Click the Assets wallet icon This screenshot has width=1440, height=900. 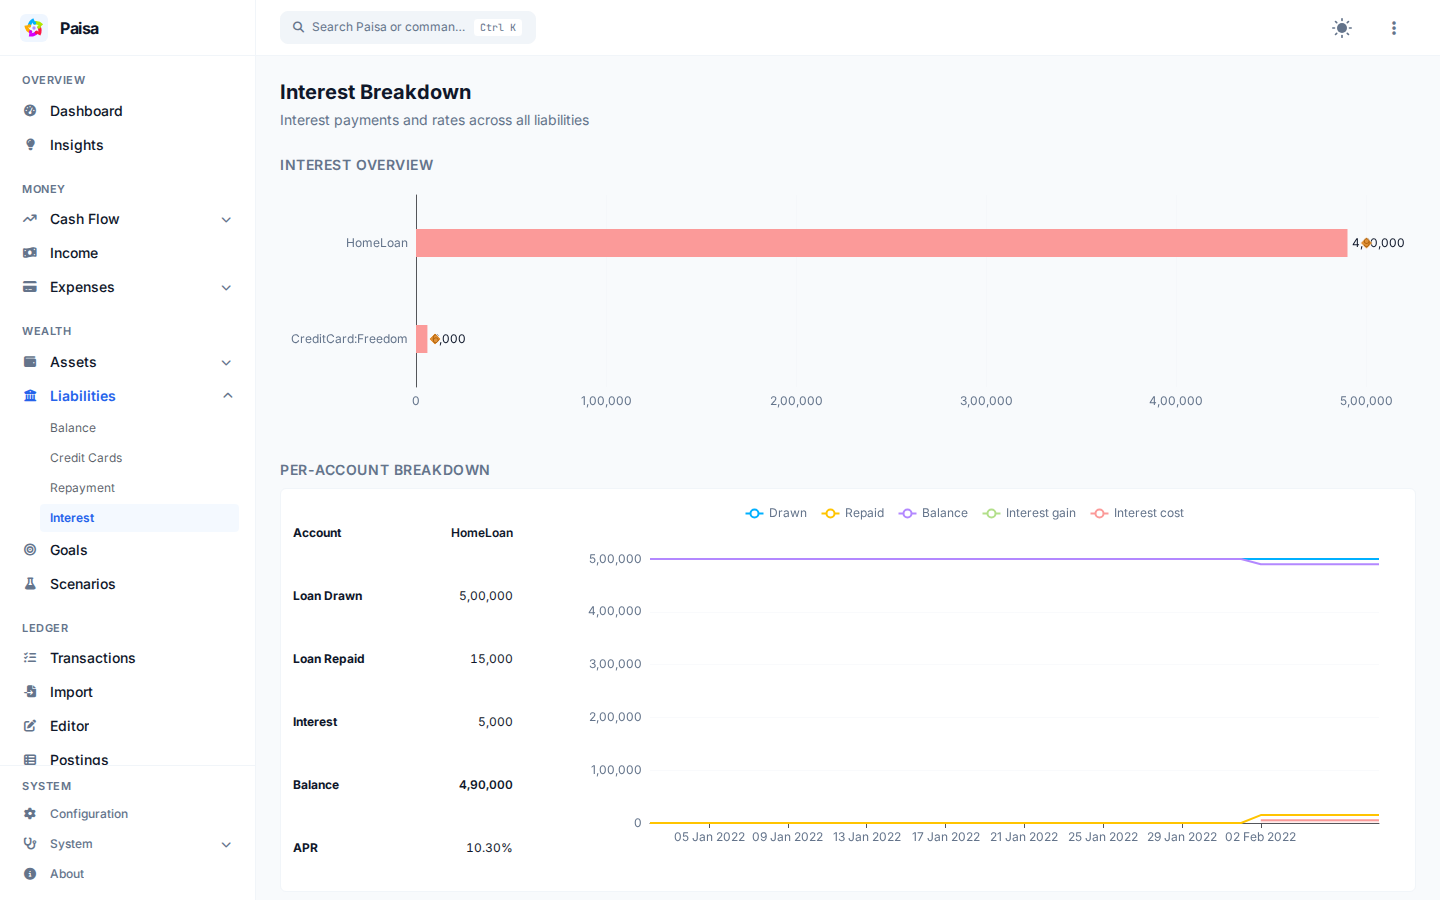(x=30, y=362)
